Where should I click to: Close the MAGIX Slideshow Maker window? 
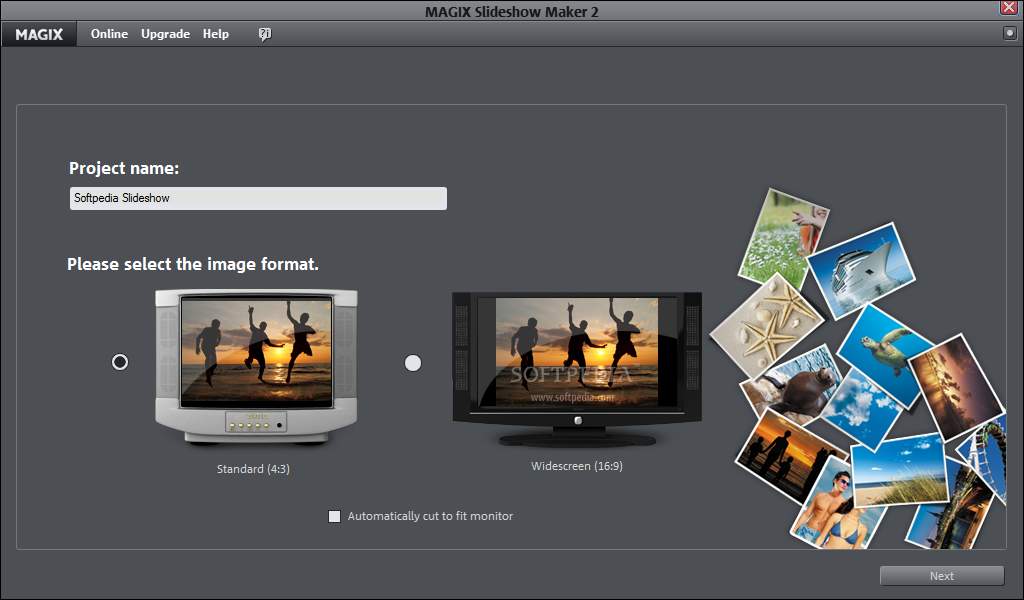[x=1009, y=7]
